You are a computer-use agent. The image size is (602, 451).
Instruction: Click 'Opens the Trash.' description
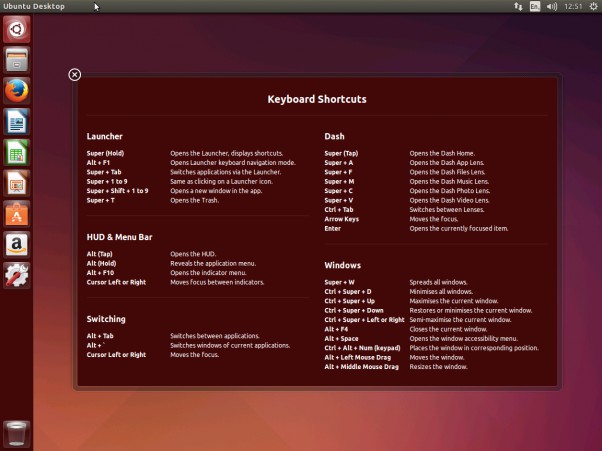[x=195, y=200]
